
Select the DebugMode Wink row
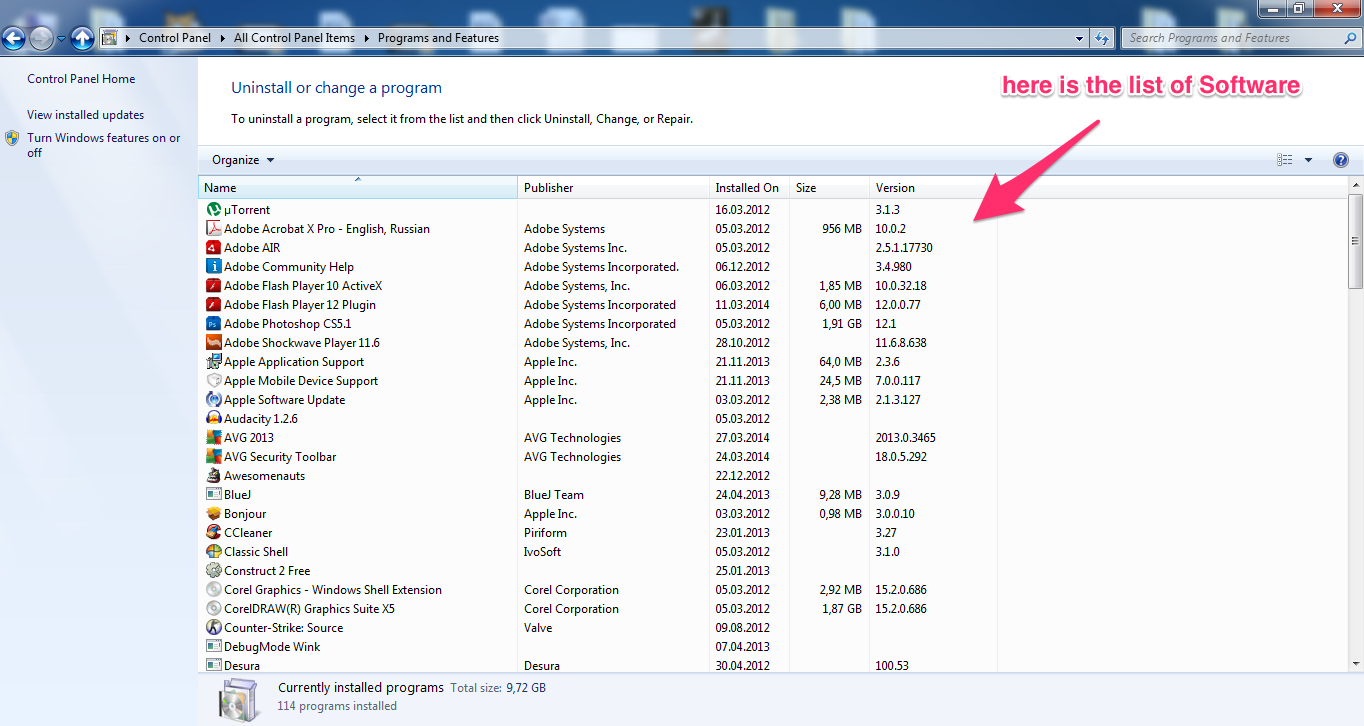598,647
